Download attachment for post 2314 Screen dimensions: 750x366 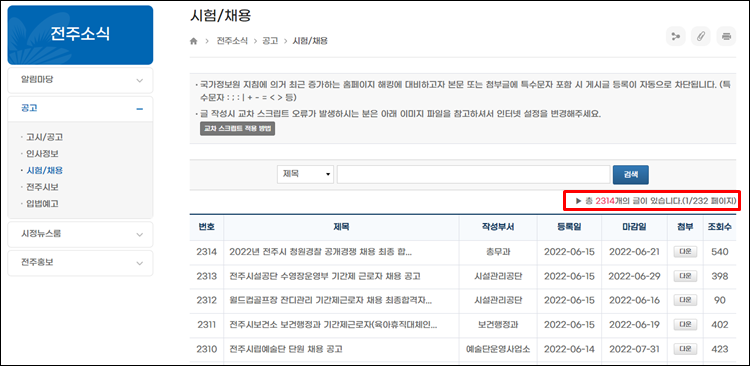[685, 252]
